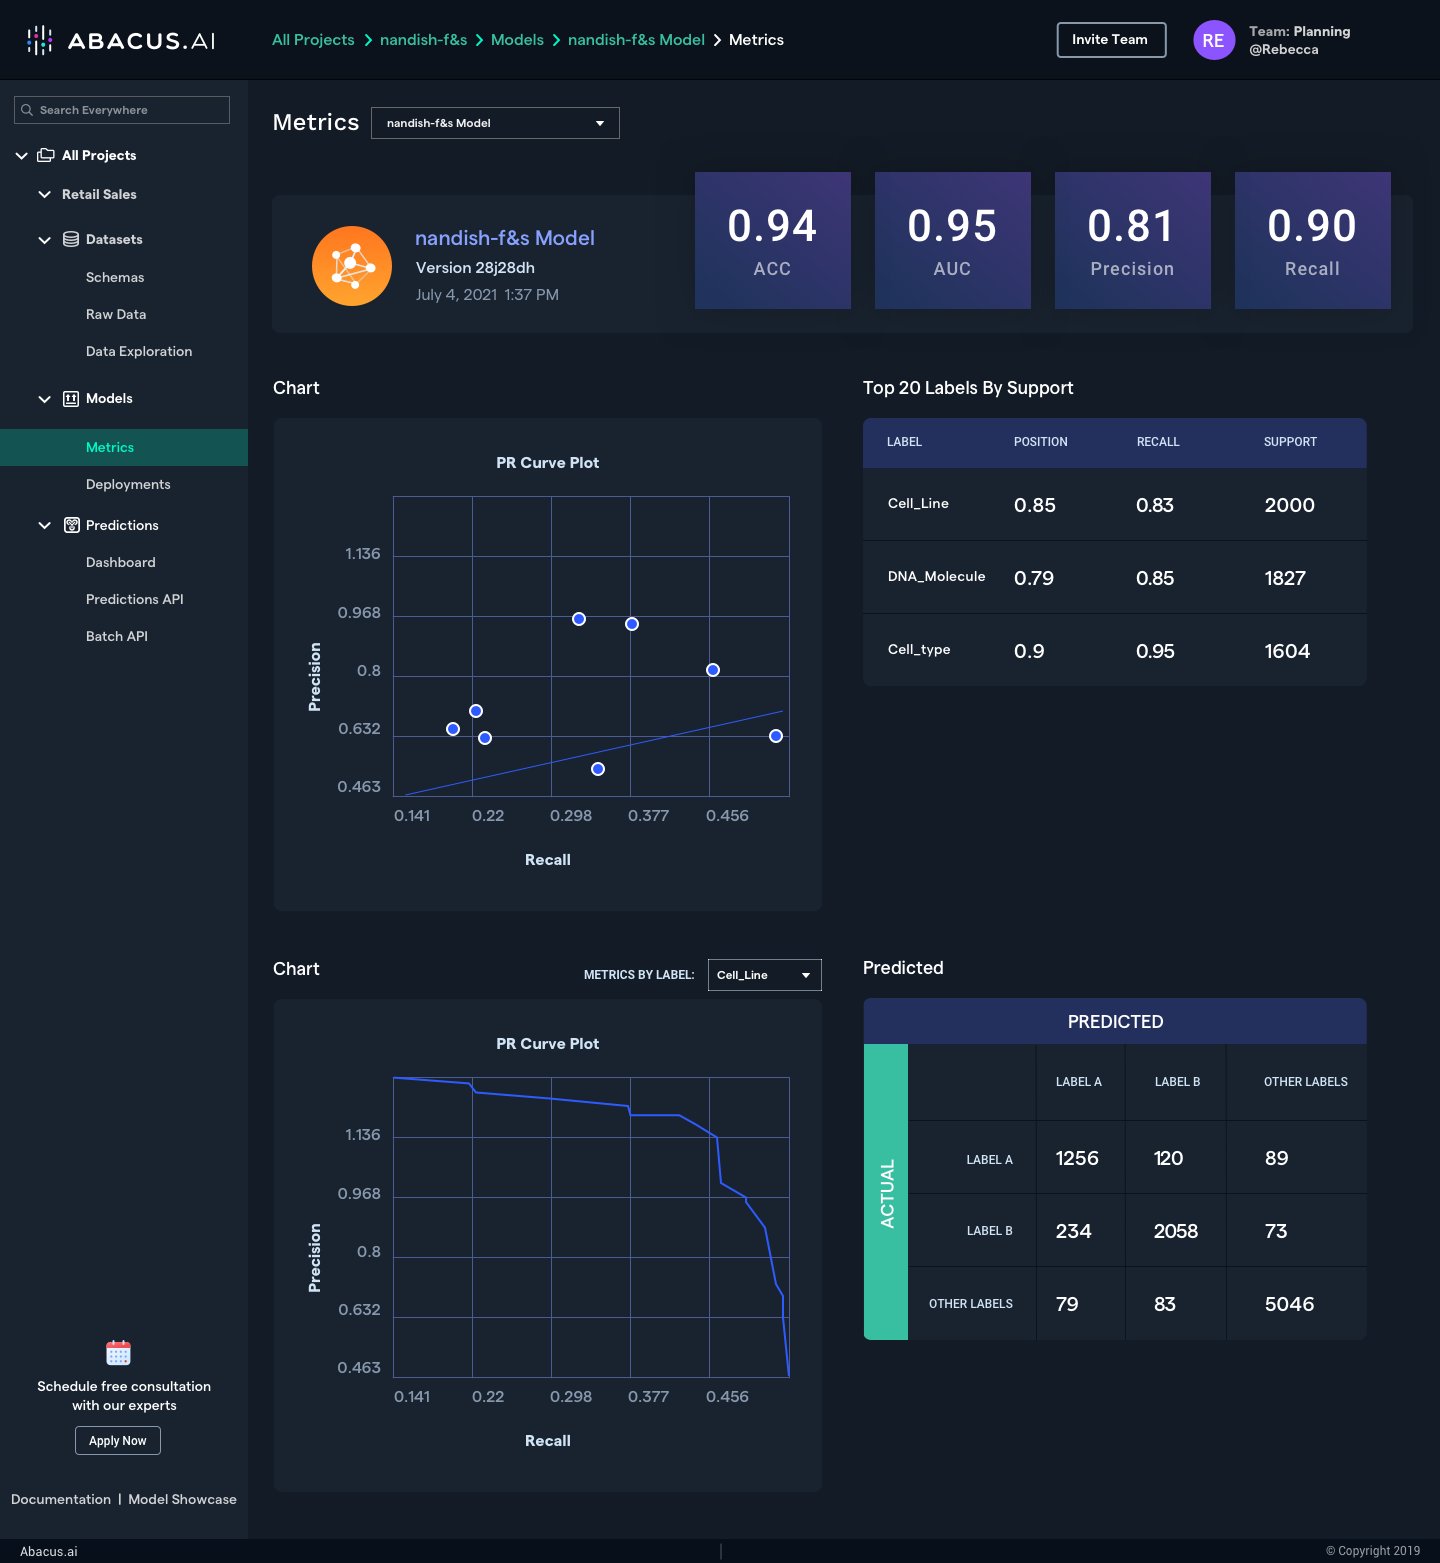Viewport: 1440px width, 1563px height.
Task: Open the nandish-f&s Model dropdown
Action: click(495, 123)
